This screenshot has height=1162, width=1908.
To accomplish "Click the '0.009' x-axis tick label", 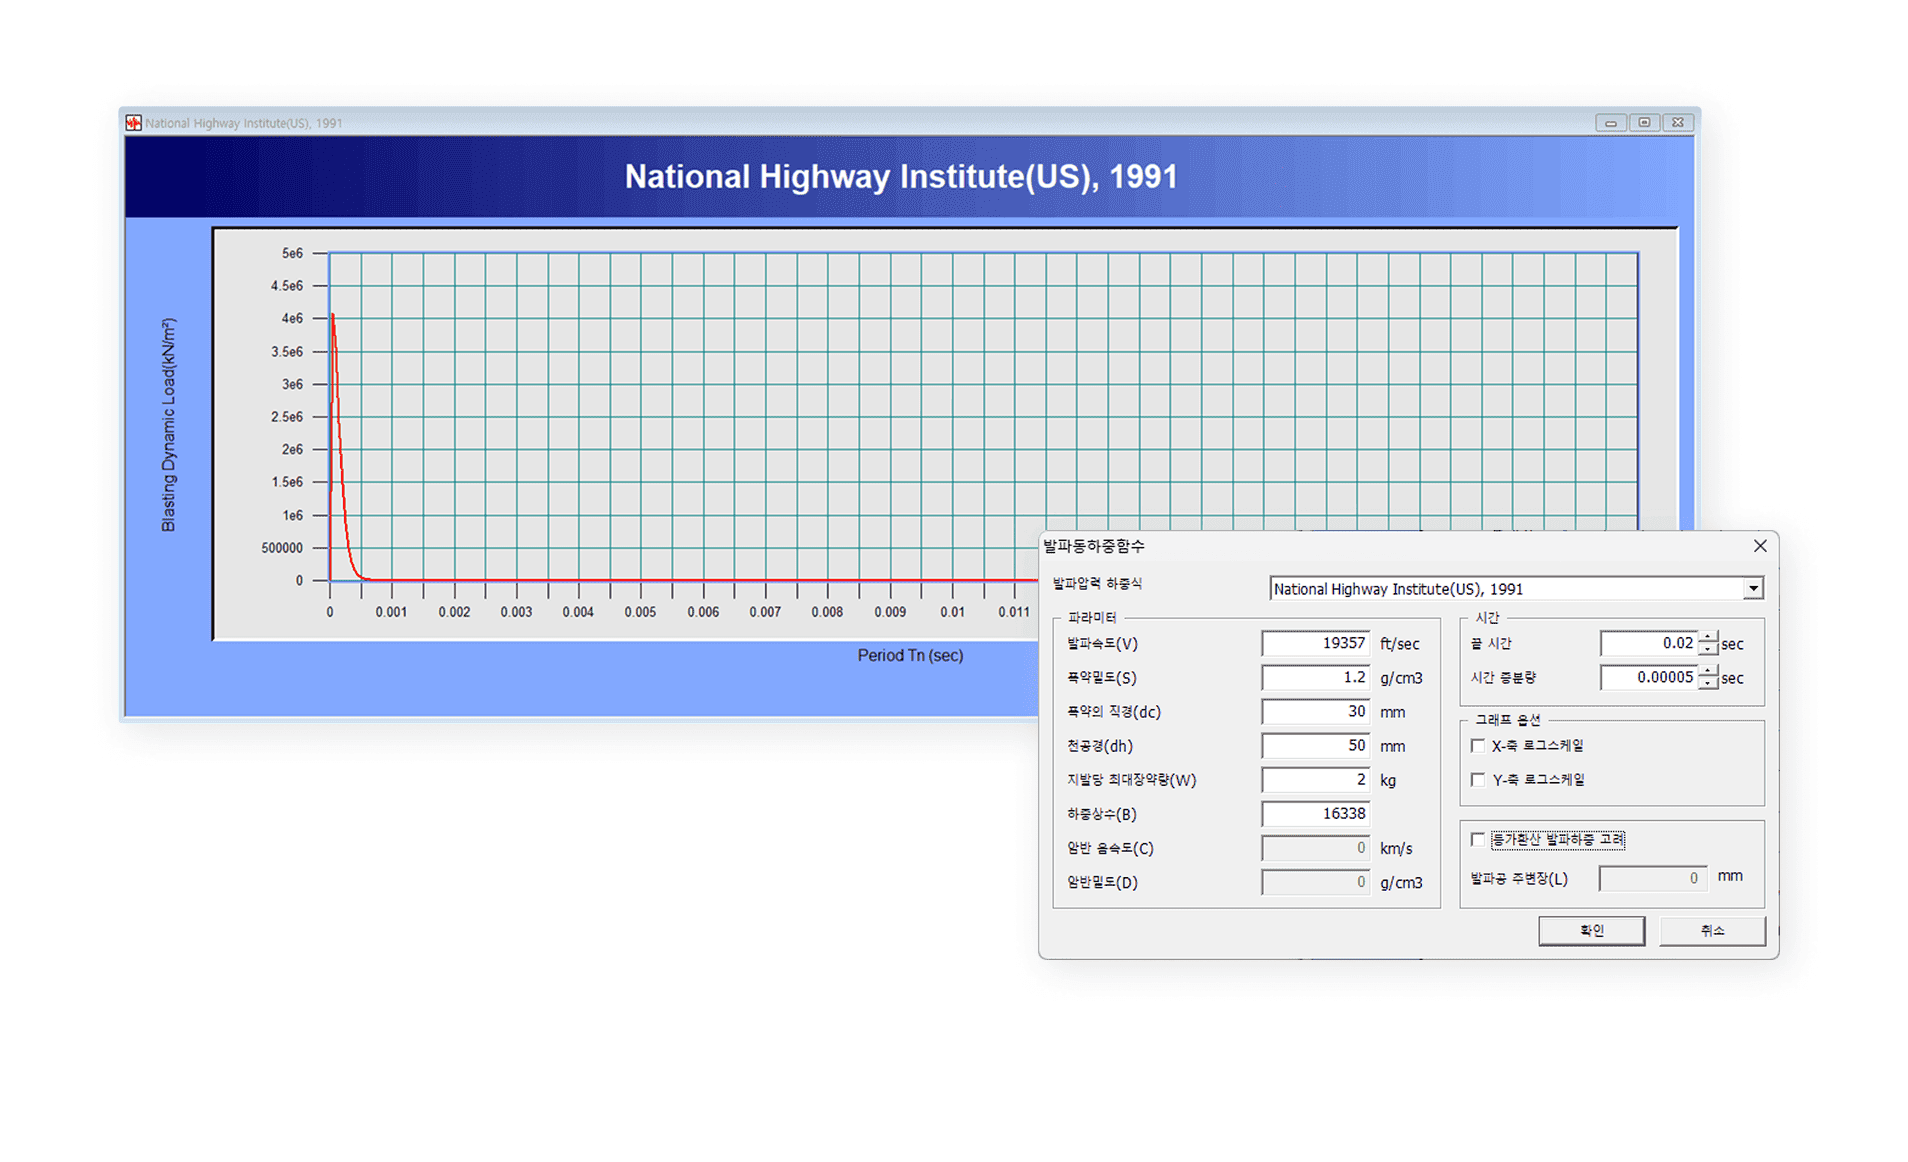I will click(890, 612).
